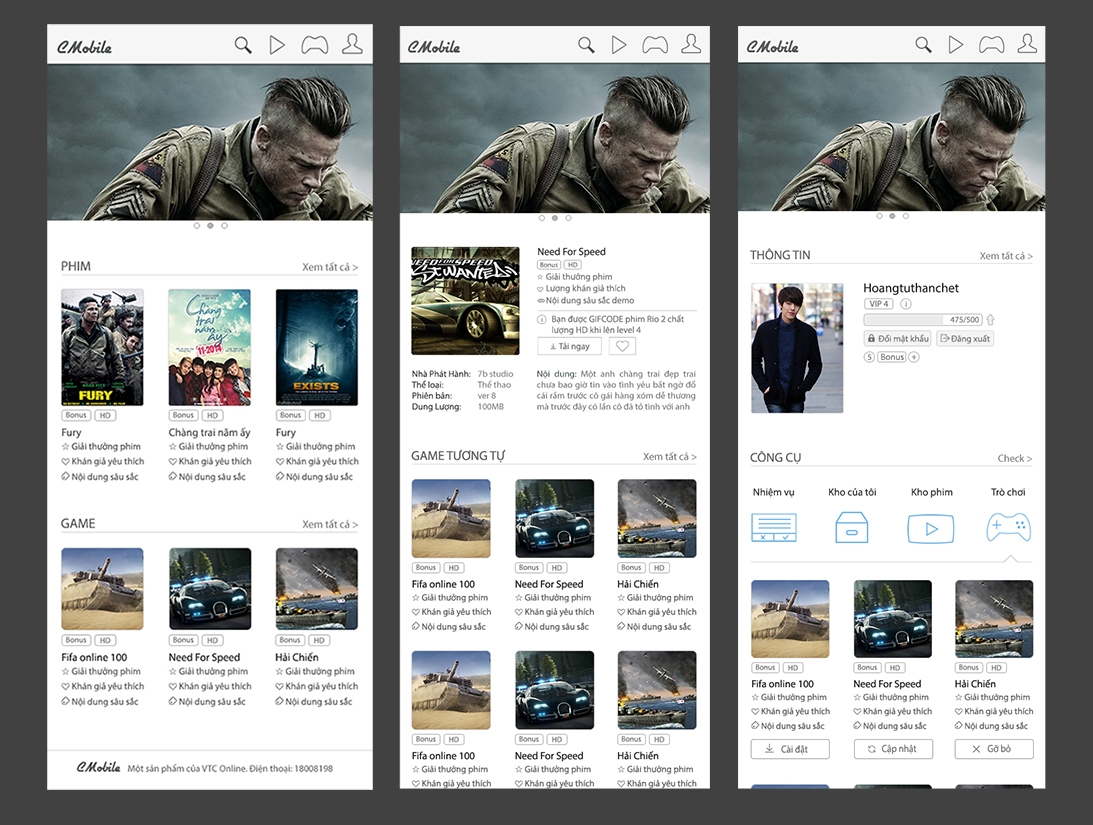The image size is (1093, 825).
Task: Click the Tải ngay download button
Action: click(x=570, y=346)
